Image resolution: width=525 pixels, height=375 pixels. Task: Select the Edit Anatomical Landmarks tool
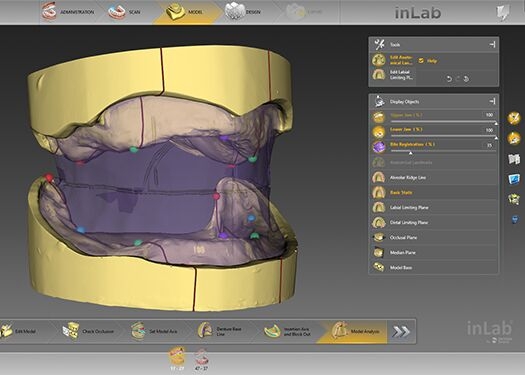pos(393,60)
